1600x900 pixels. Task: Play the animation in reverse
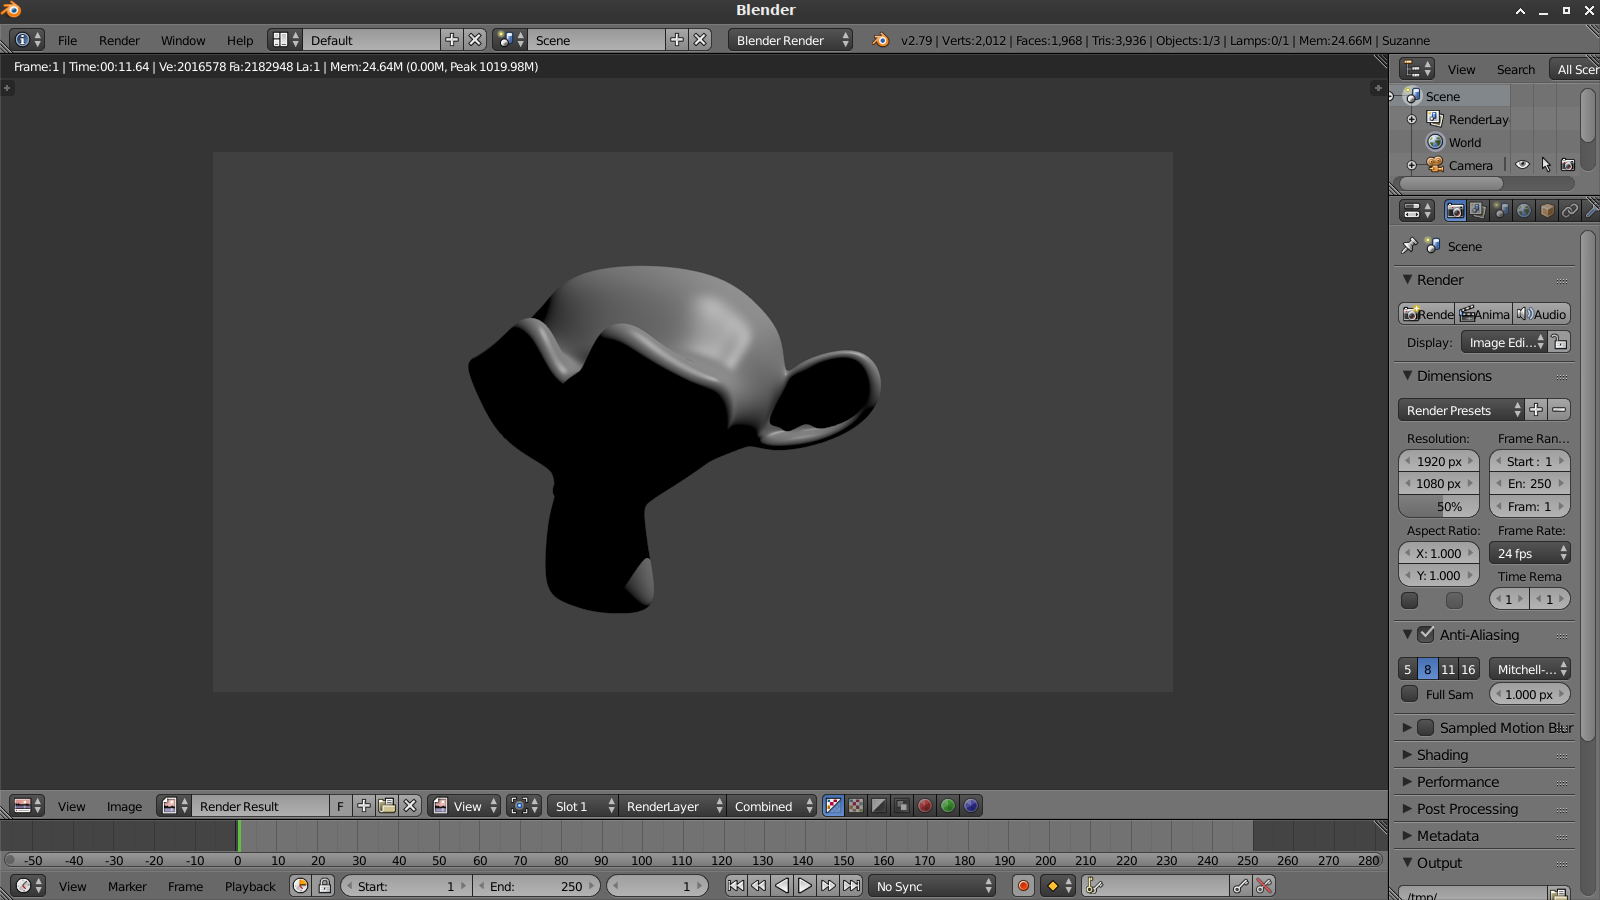tap(782, 886)
